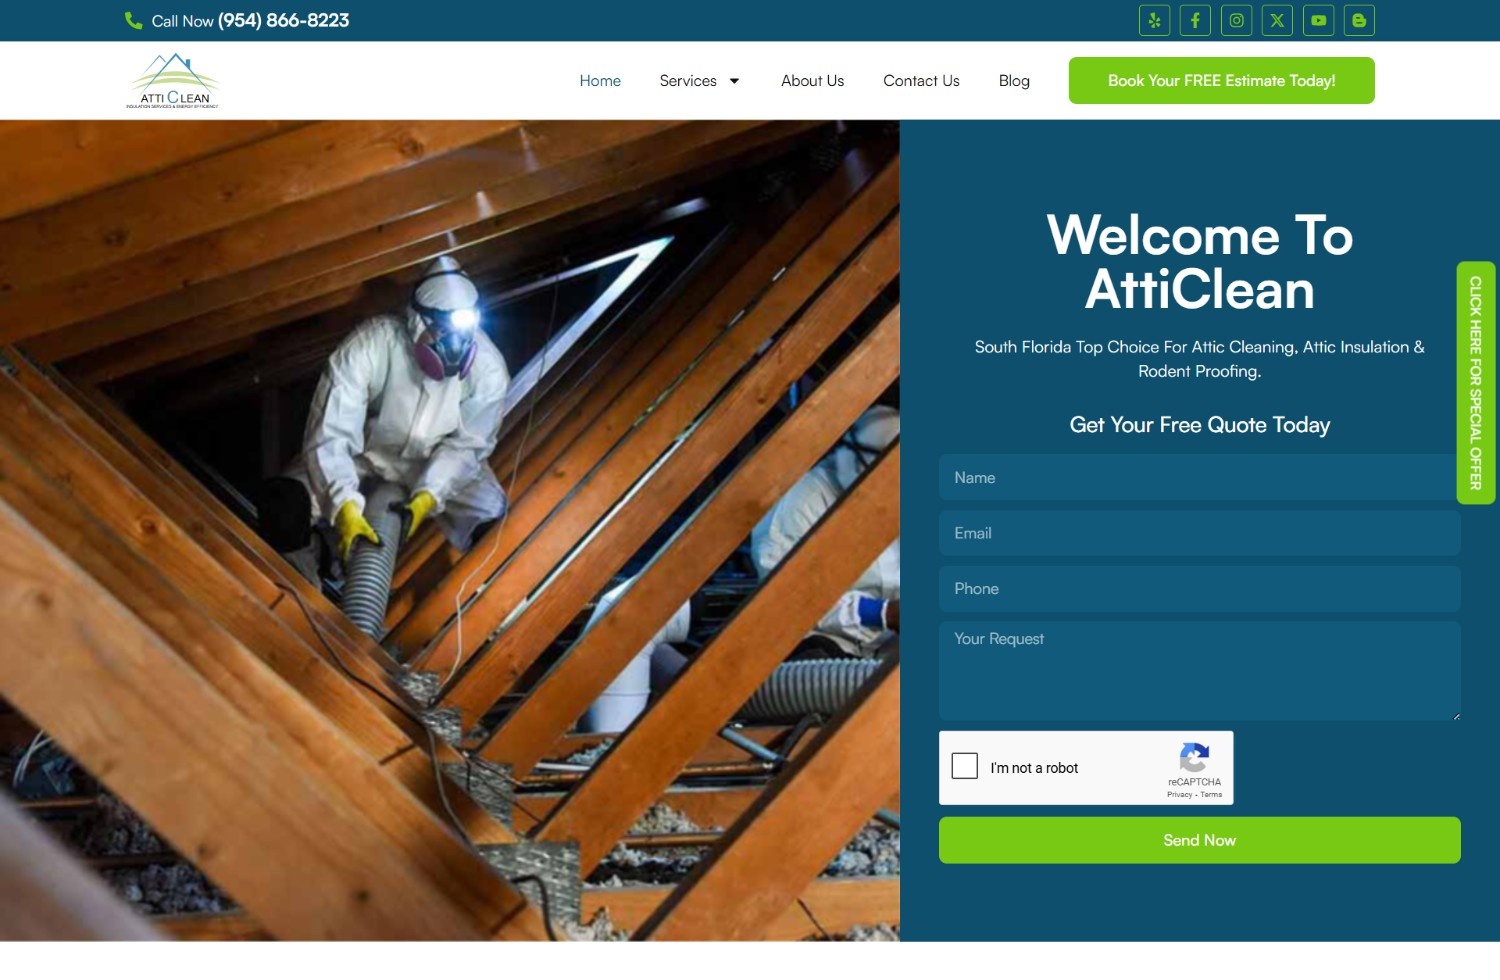The image size is (1500, 980).
Task: Open the Click Here For Special Offer tab
Action: [x=1475, y=383]
